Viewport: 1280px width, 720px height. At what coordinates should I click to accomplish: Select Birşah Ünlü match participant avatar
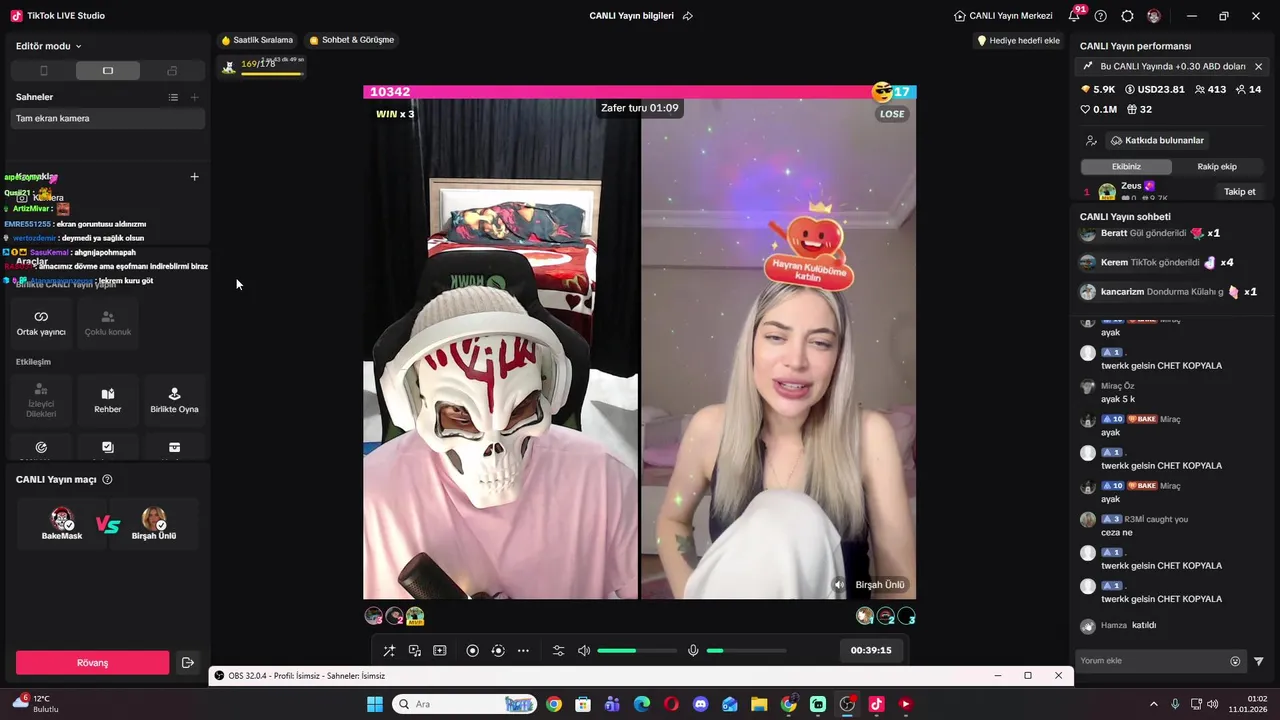[154, 520]
